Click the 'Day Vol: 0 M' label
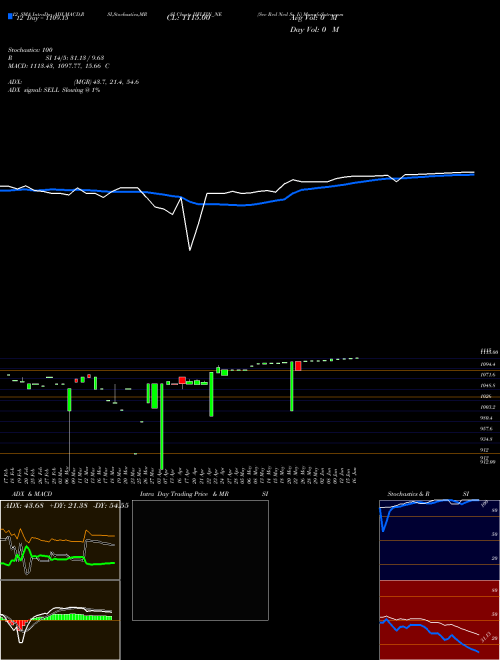Image resolution: width=500 pixels, height=660 pixels. tap(314, 30)
